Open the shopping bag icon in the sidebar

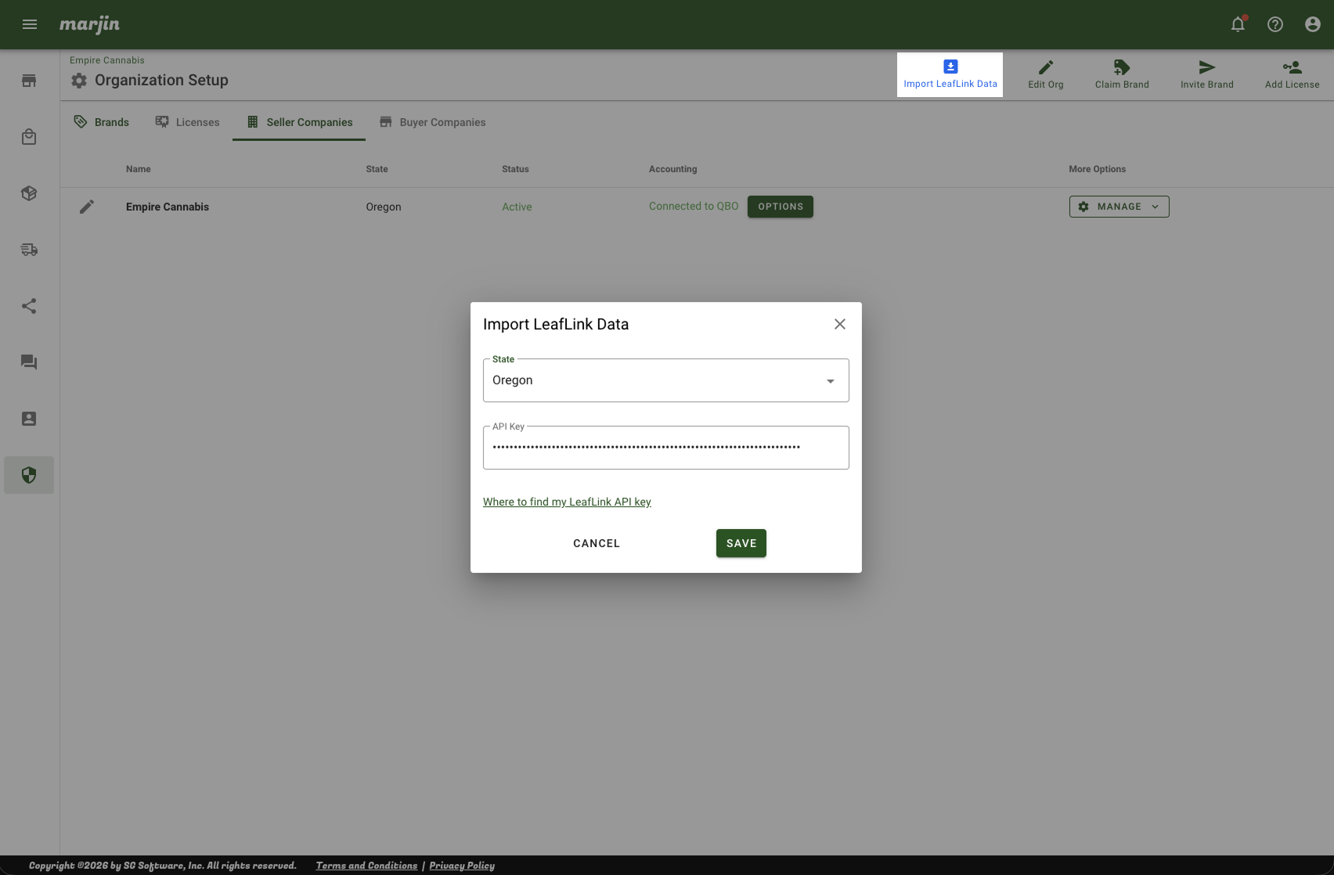pos(29,137)
